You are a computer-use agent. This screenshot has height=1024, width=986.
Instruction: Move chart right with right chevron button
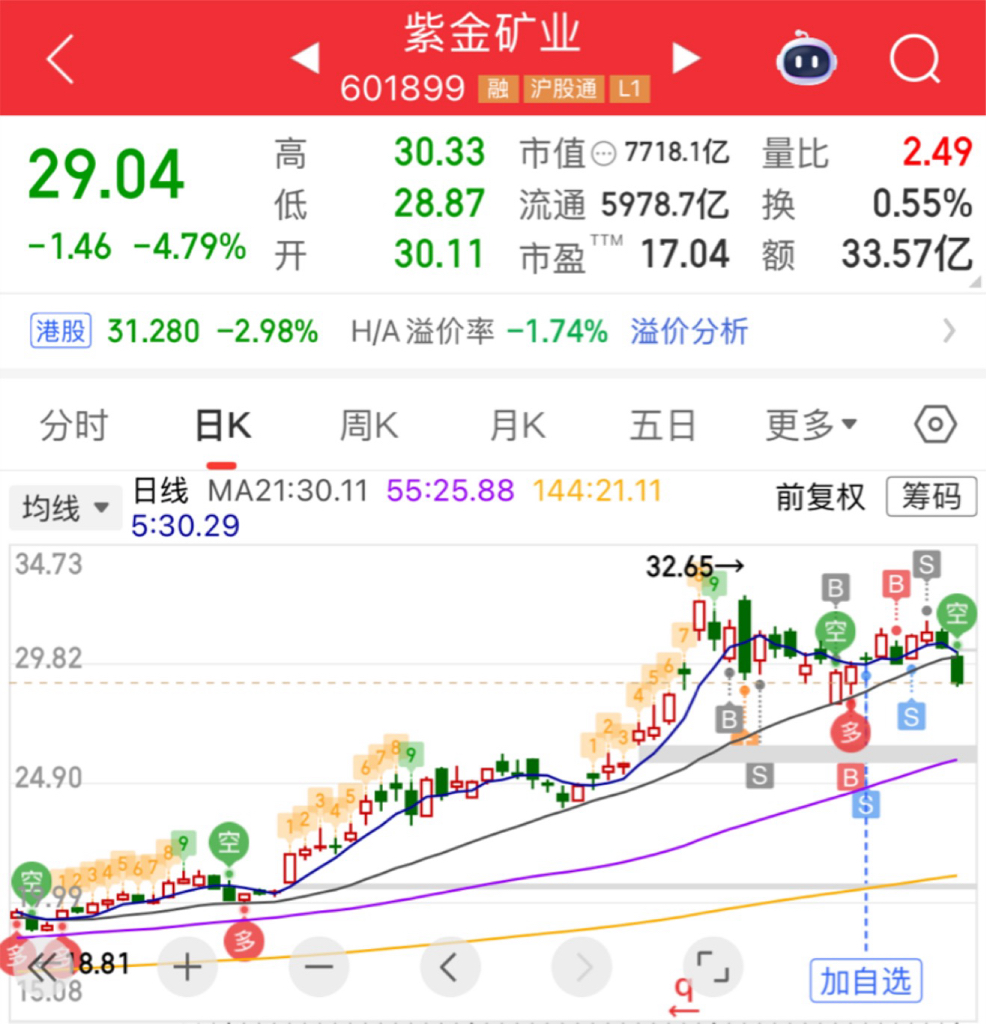click(x=582, y=967)
